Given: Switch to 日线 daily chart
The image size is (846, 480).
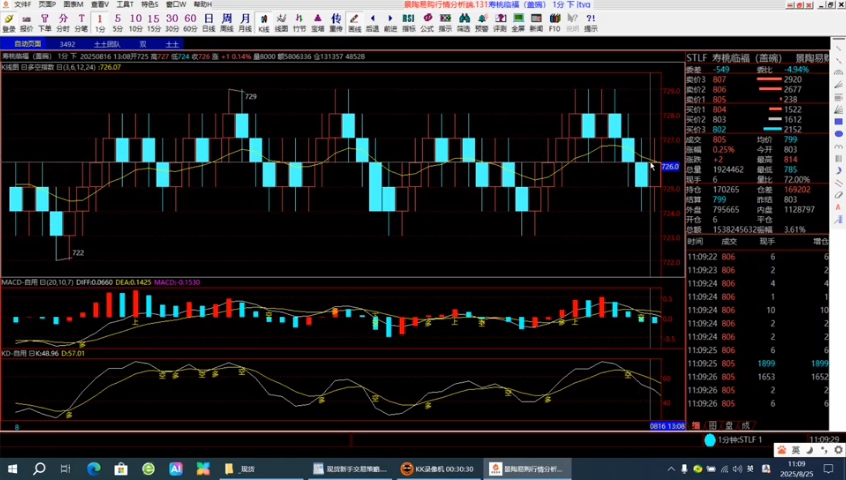Looking at the screenshot, I should point(209,23).
